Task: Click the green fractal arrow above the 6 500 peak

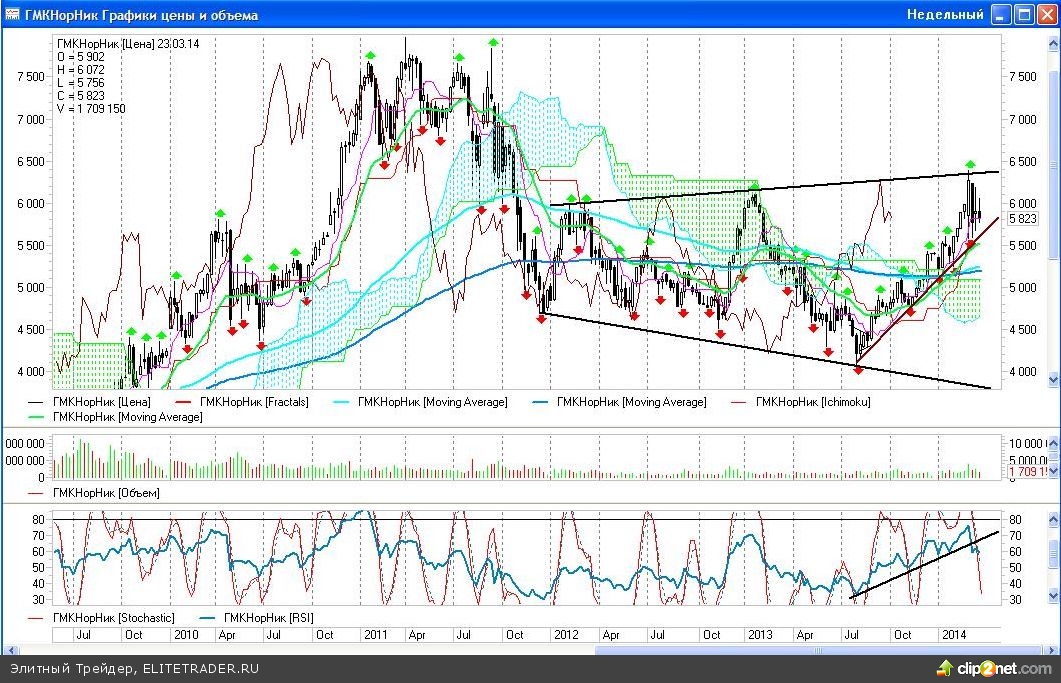Action: pos(969,164)
